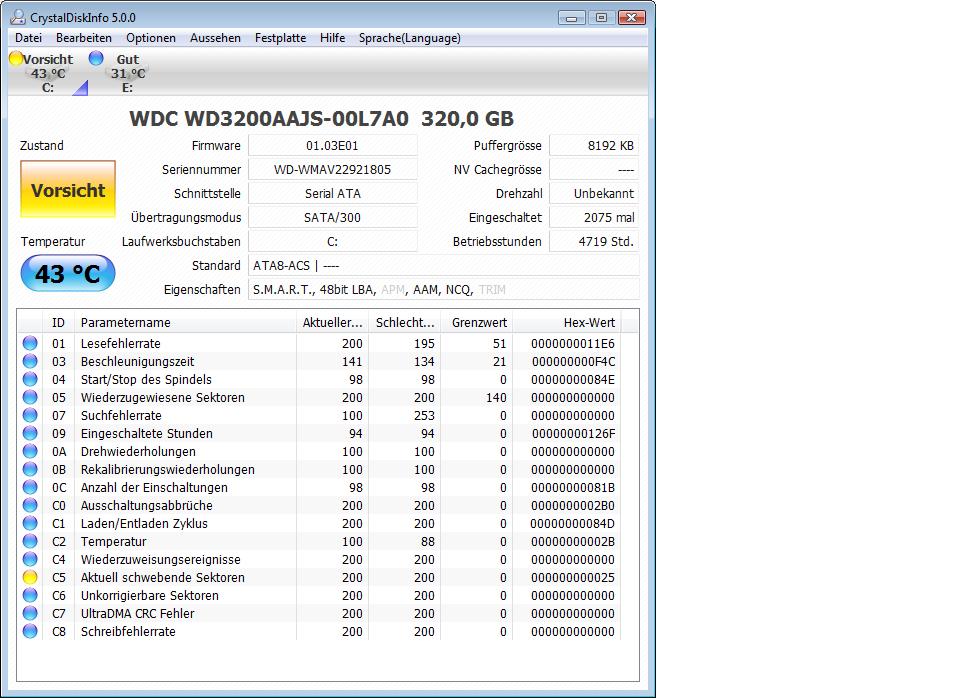Screen dimensions: 960x698
Task: Click the Puffergrösse field 8192 KB
Action: [594, 146]
